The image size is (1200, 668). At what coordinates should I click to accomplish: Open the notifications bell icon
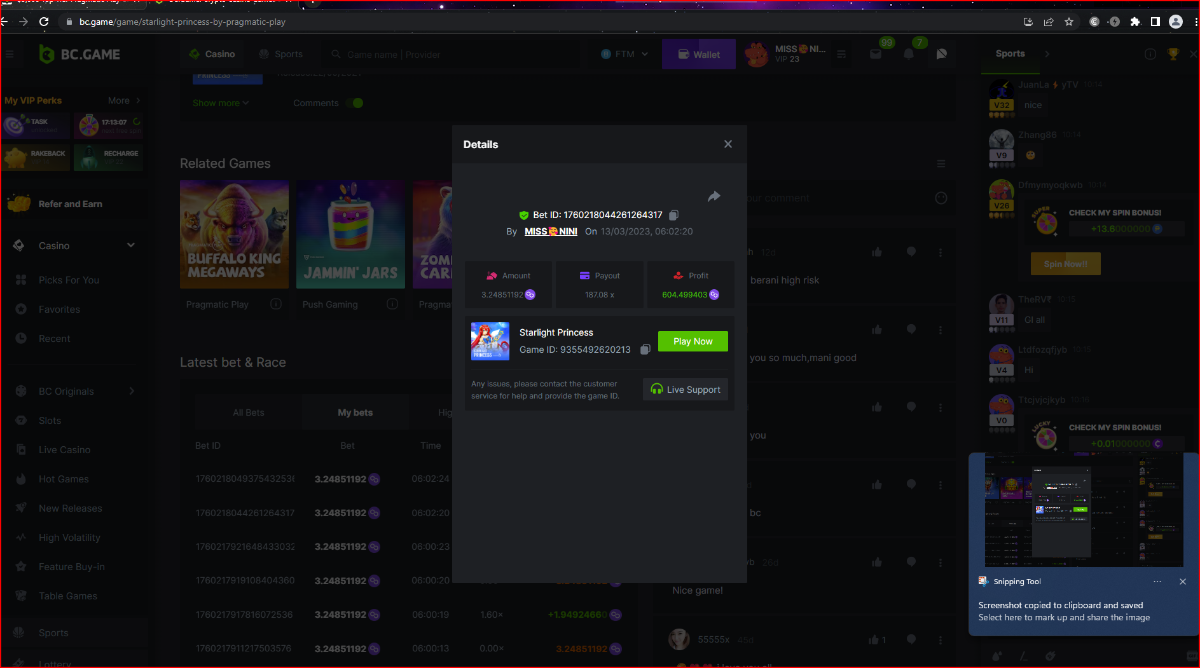[909, 54]
